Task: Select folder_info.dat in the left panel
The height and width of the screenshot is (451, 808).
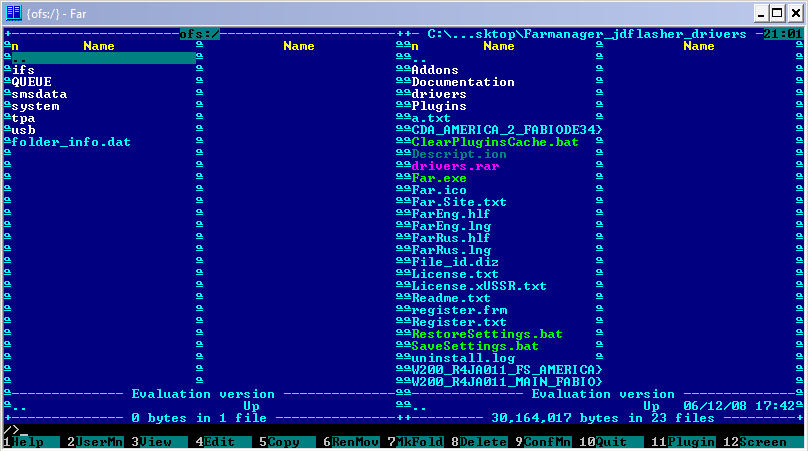Action: click(x=71, y=142)
